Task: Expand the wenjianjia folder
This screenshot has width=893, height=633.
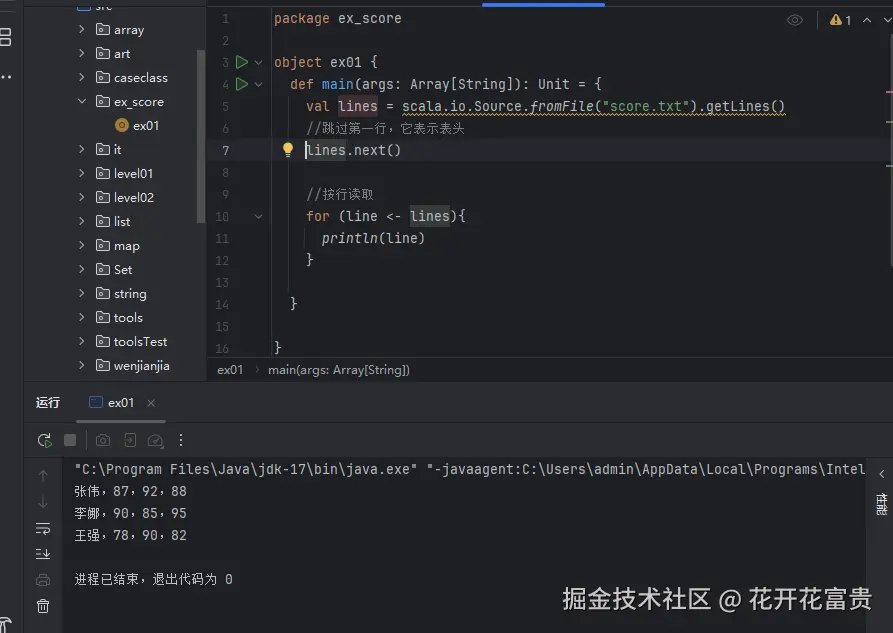Action: pos(81,365)
